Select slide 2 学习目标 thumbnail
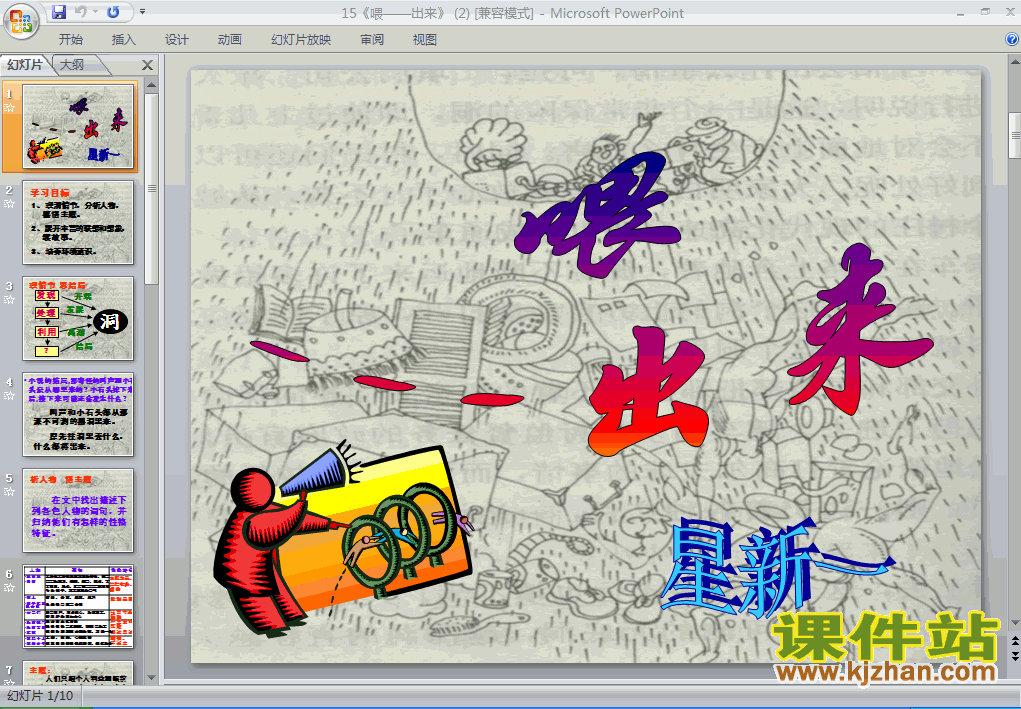 tap(78, 222)
